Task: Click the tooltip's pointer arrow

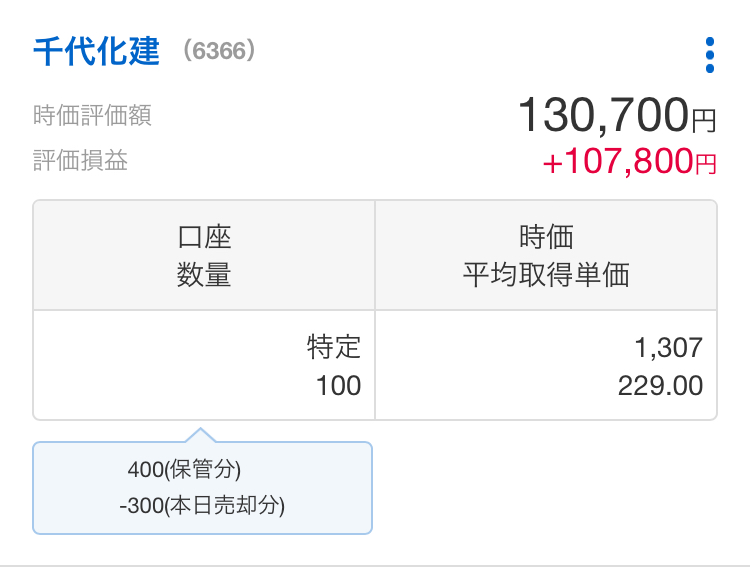Action: [x=200, y=435]
